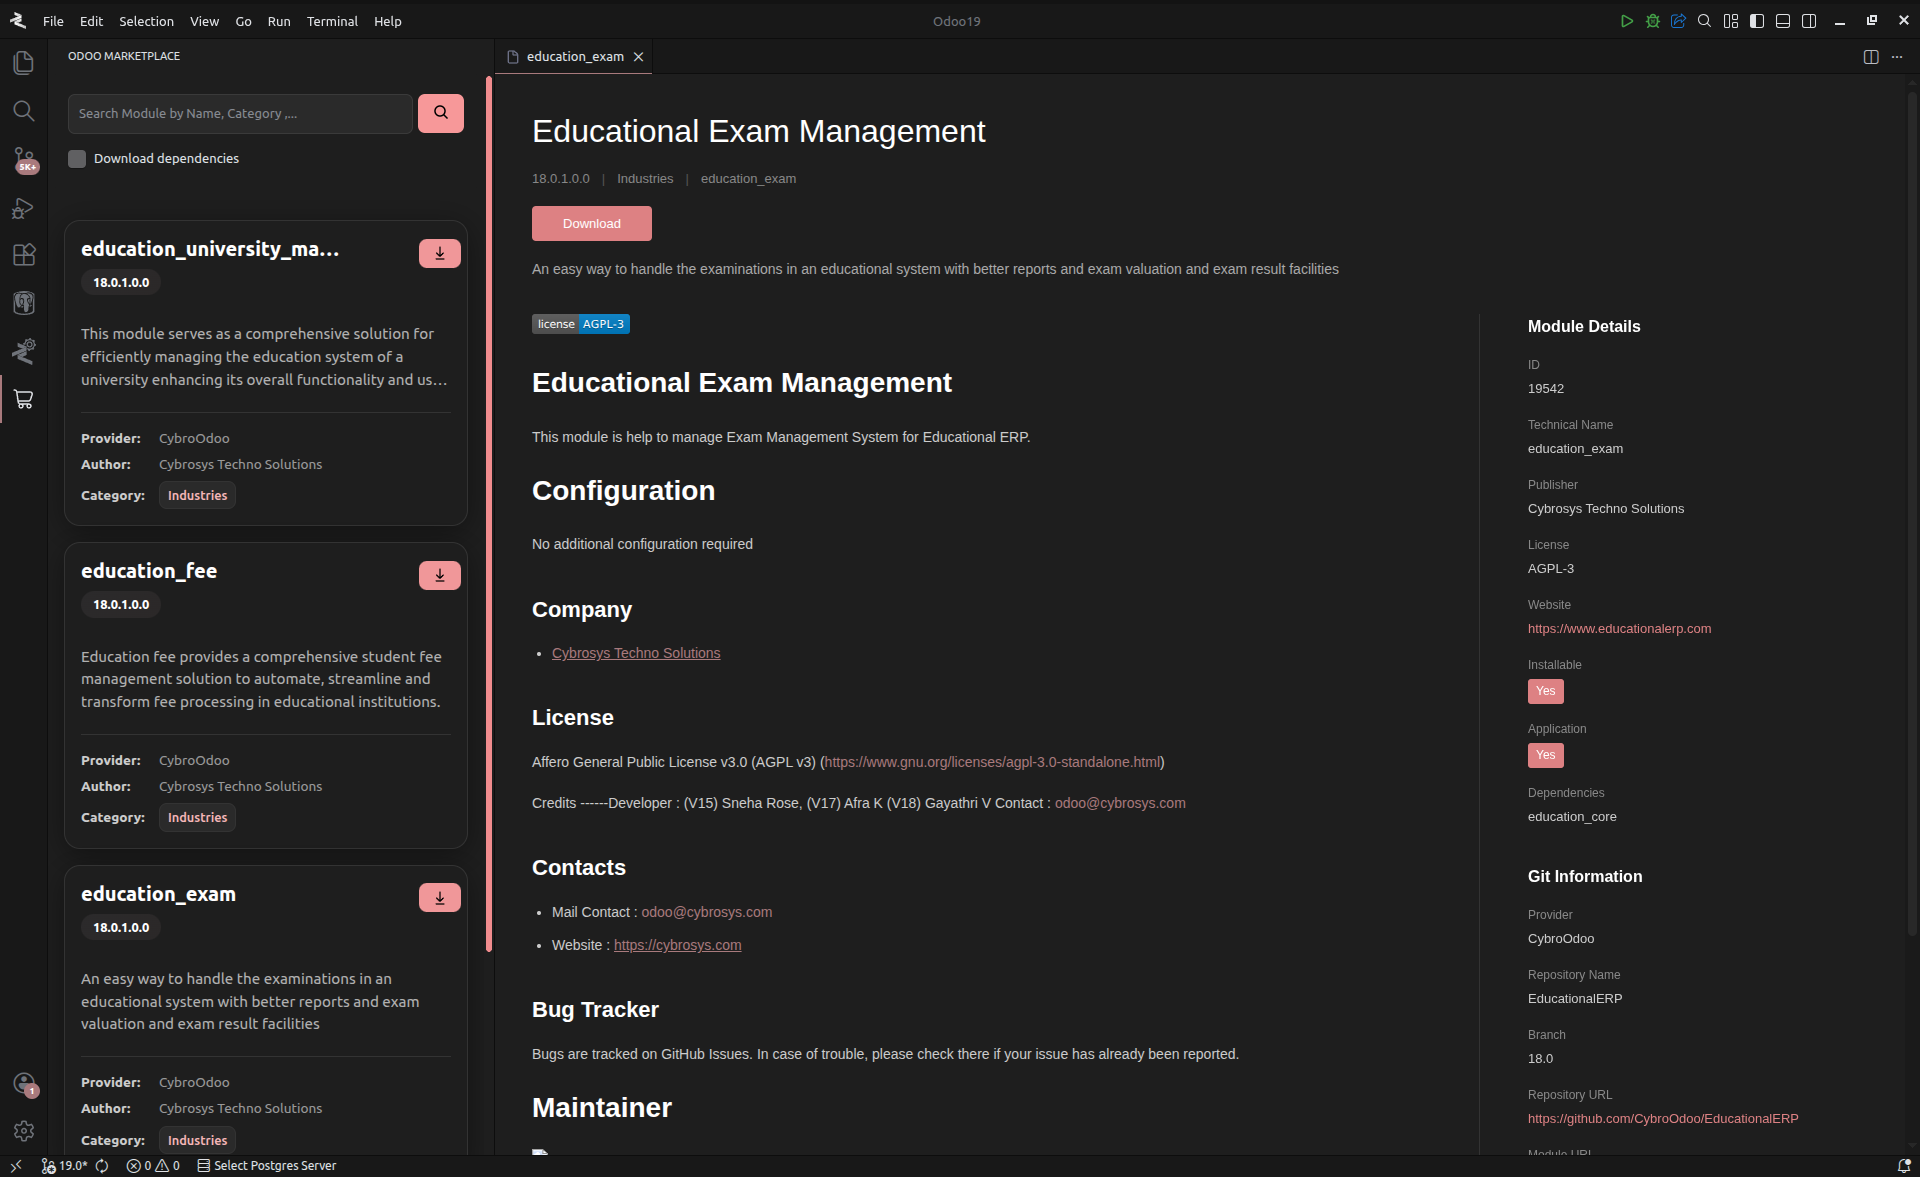Screen dimensions: 1920x1177
Task: Open the Run and Debug view
Action: pos(24,207)
